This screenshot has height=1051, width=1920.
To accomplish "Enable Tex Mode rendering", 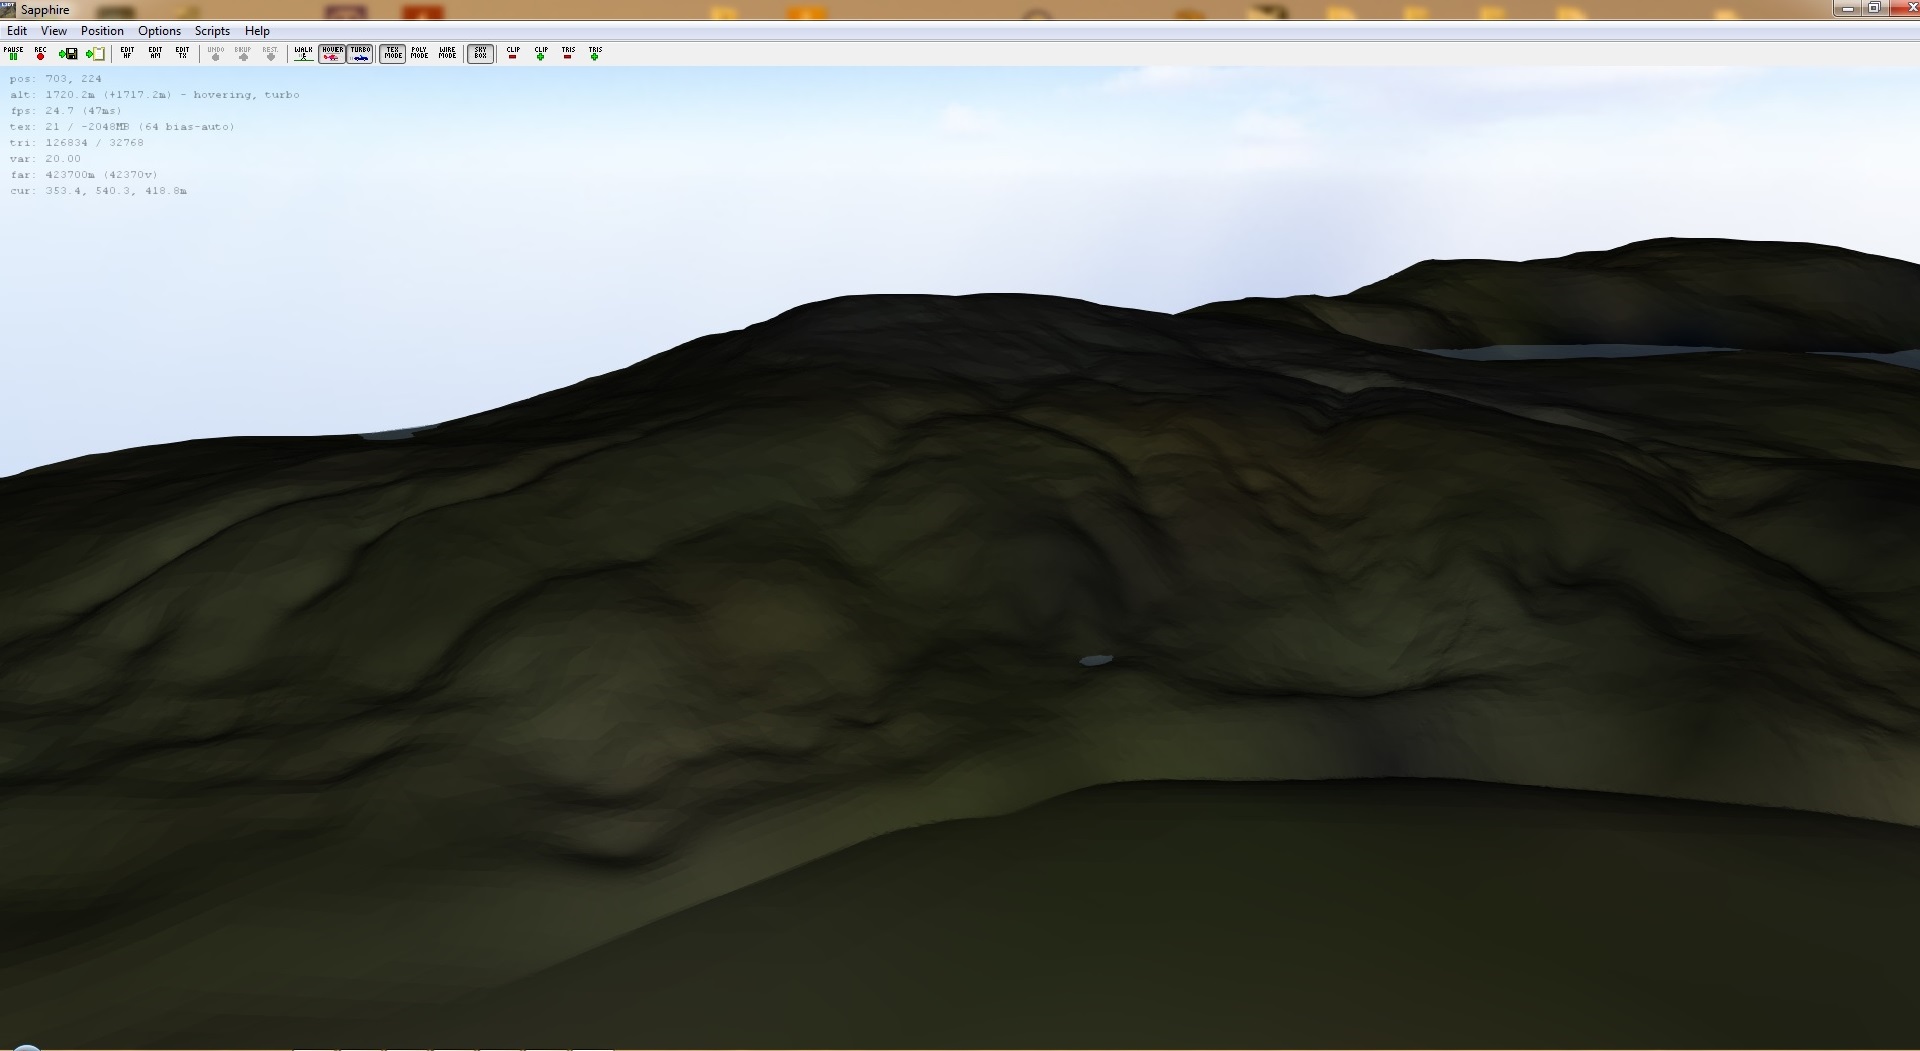I will (393, 53).
